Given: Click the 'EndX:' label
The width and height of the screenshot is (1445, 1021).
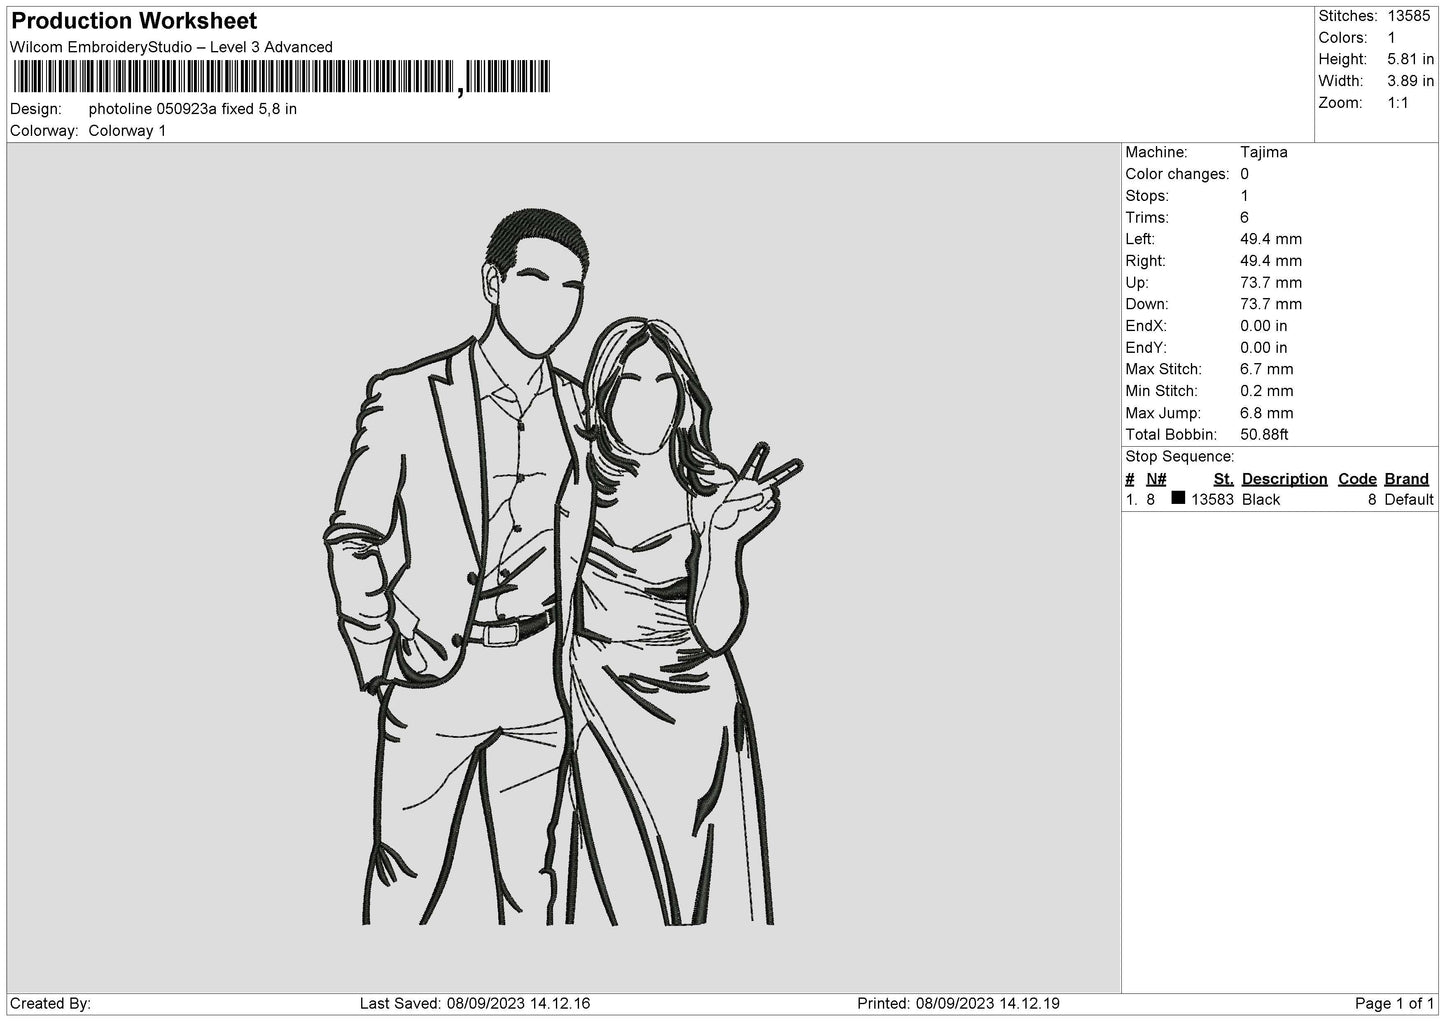Looking at the screenshot, I should click(1146, 326).
